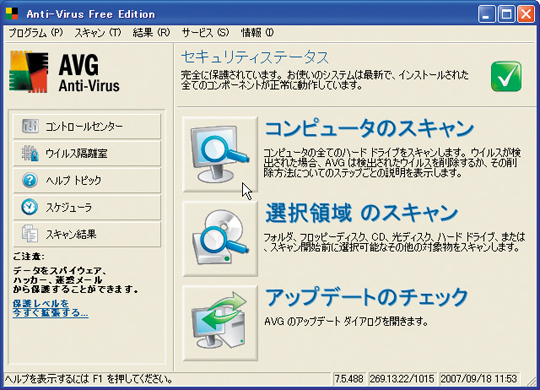Maximize the Anti-Virus Free Edition window
The image size is (540, 390).
506,14
